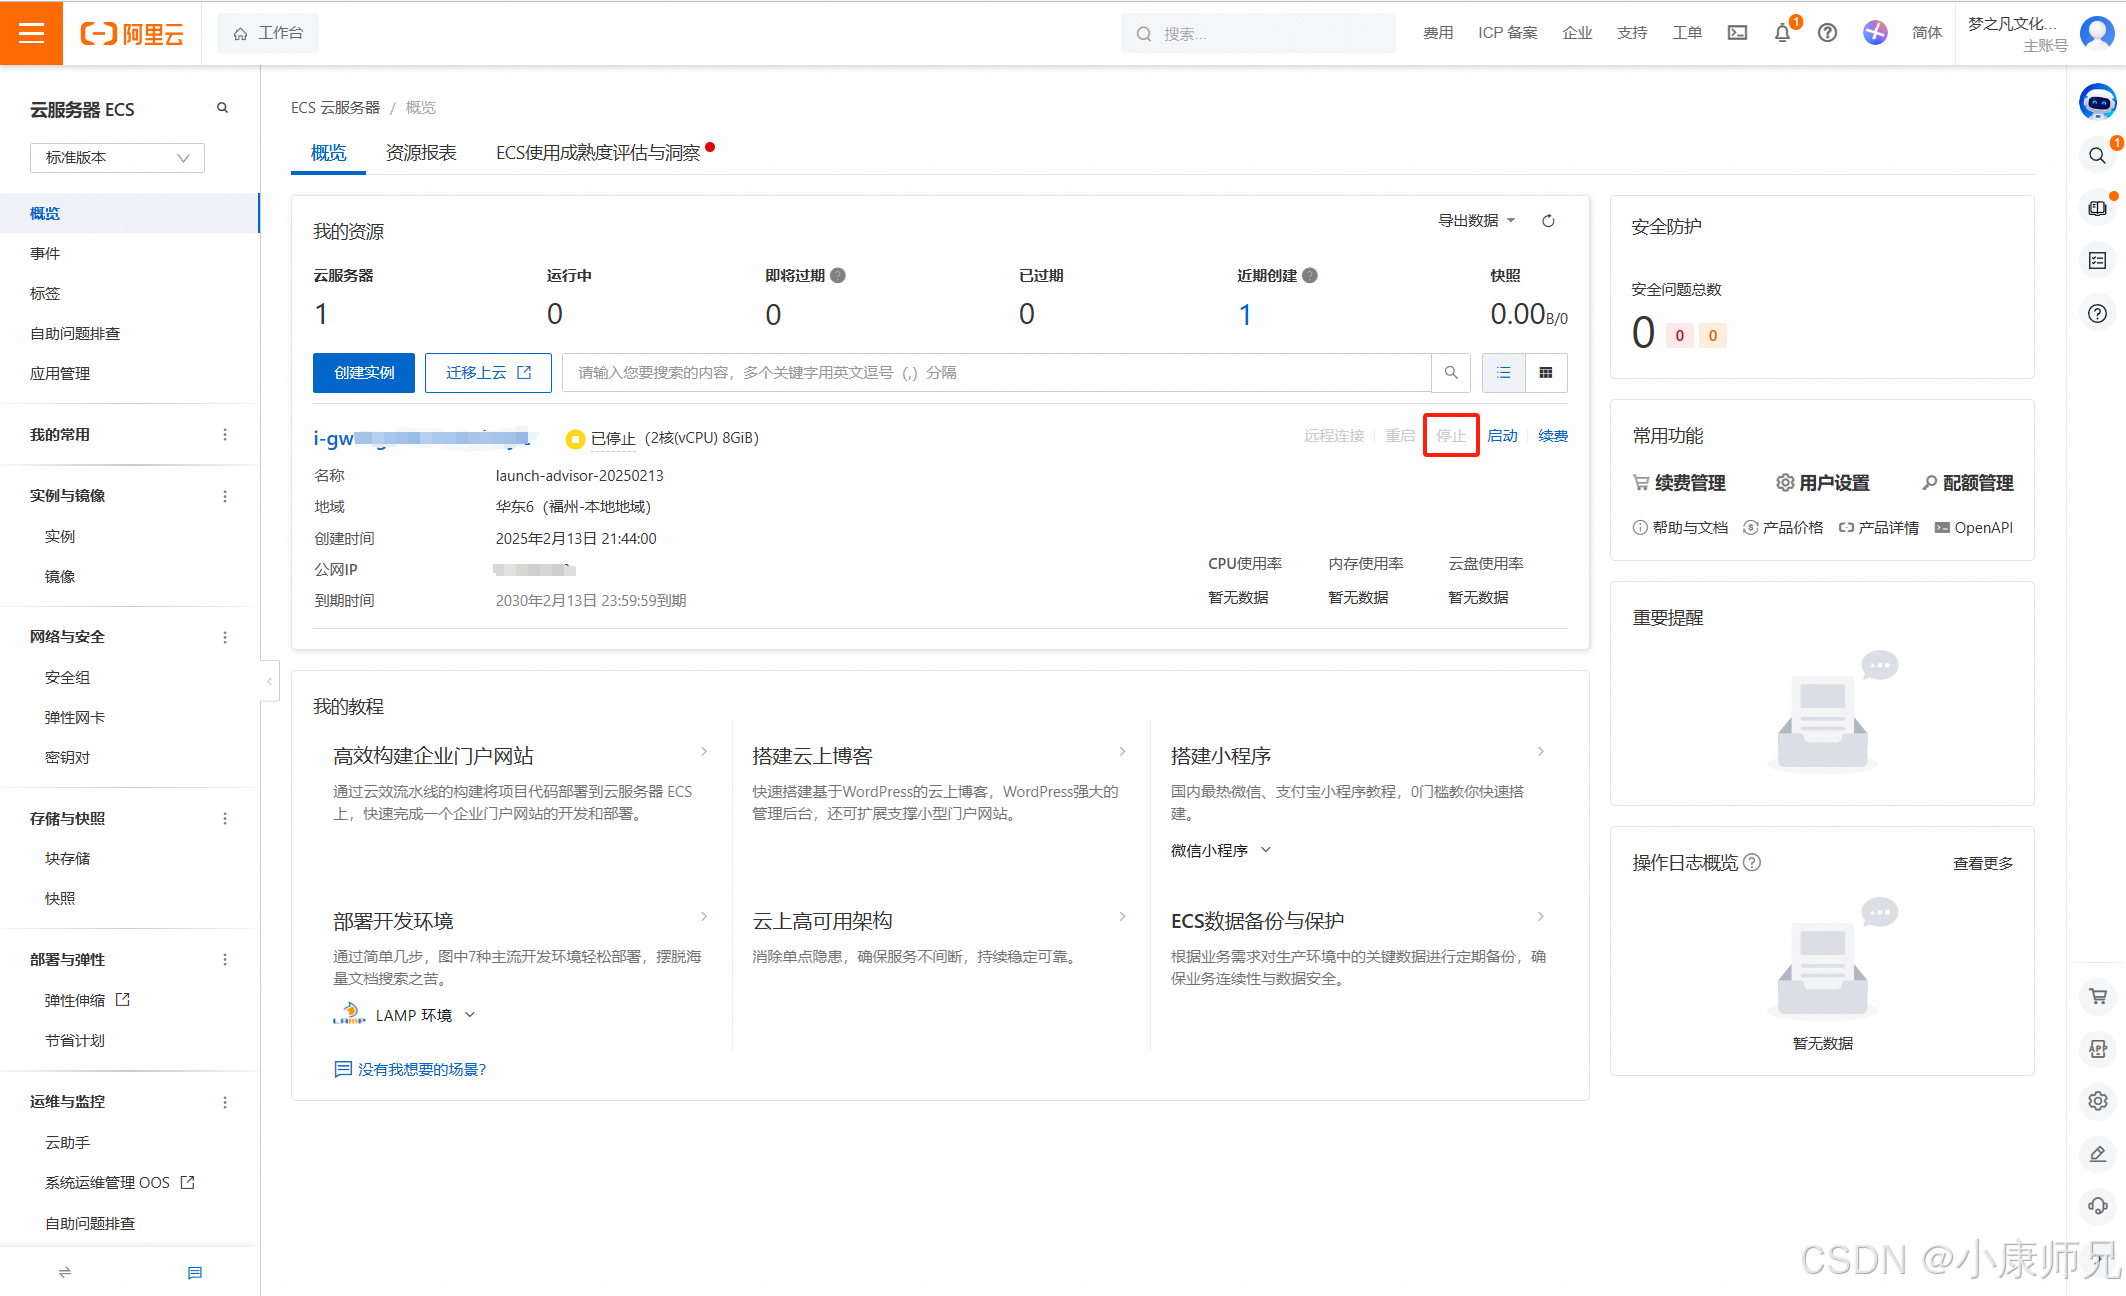Click the resource search input field
Viewport: 2126px width, 1296px height.
point(995,373)
